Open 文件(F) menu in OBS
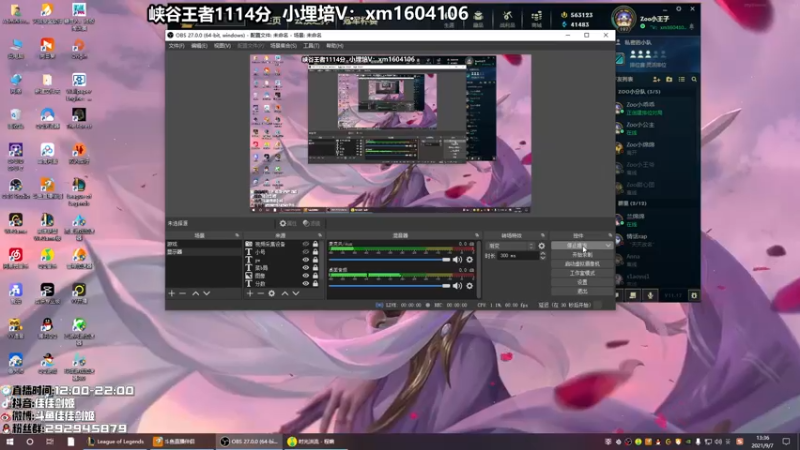Viewport: 800px width, 450px height. pyautogui.click(x=177, y=46)
